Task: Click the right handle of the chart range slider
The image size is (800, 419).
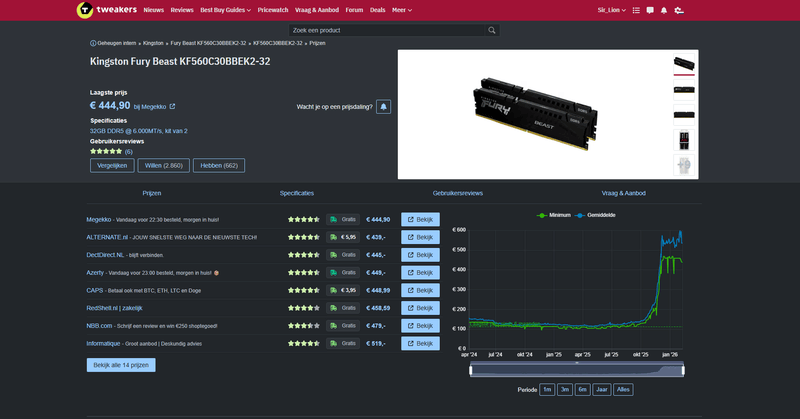Action: click(x=683, y=370)
